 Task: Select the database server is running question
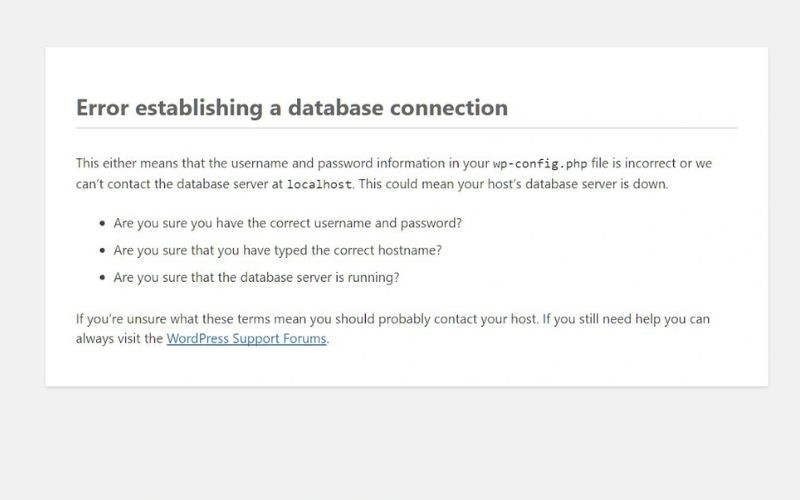tap(256, 278)
